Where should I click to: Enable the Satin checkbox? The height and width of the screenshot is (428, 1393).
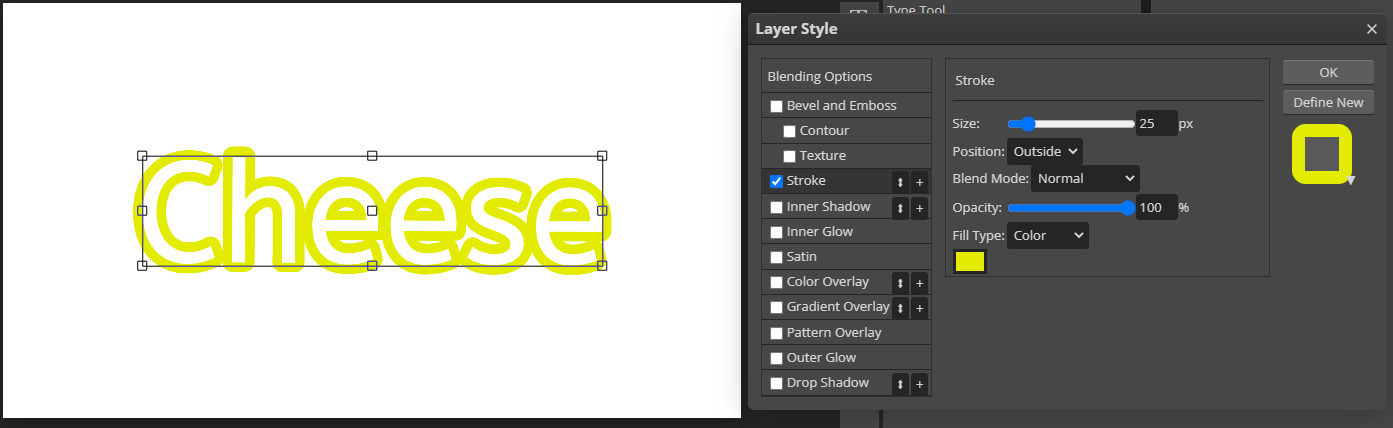pos(776,257)
